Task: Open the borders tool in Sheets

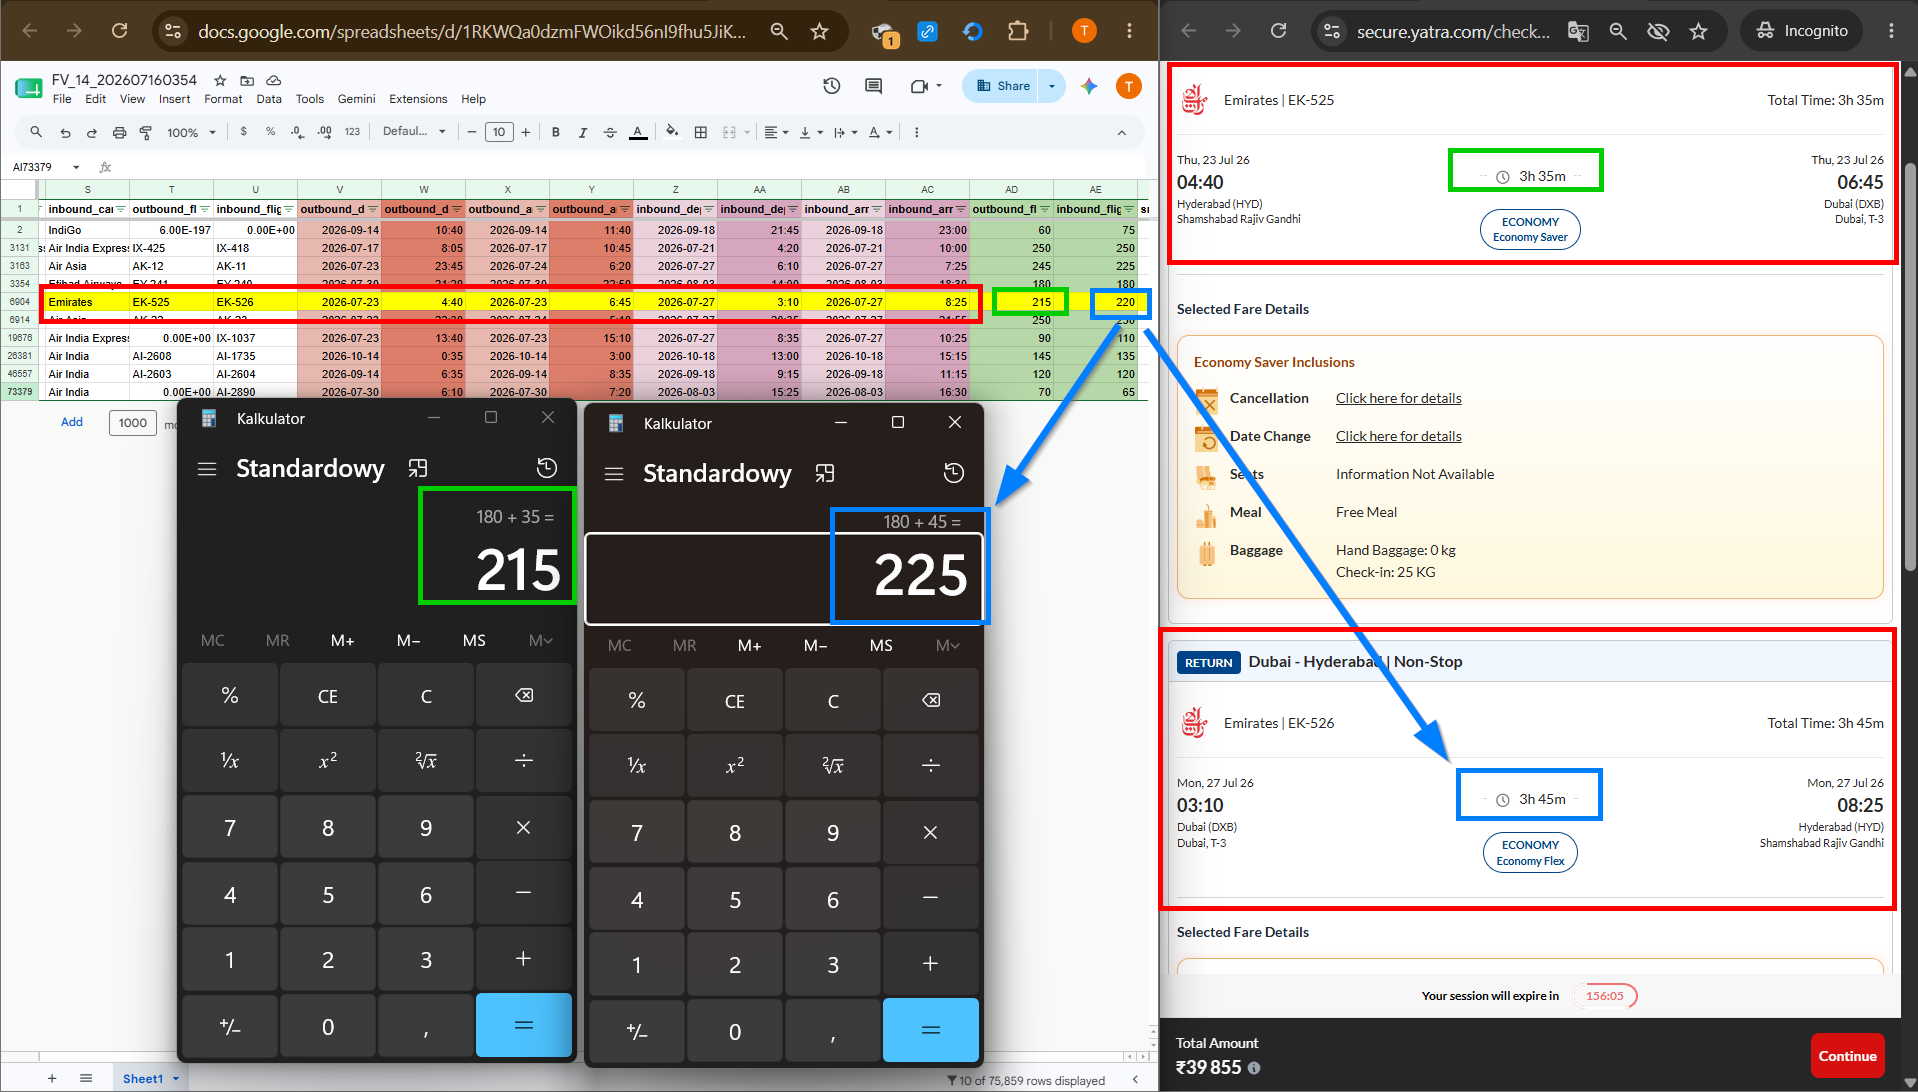Action: (x=701, y=132)
